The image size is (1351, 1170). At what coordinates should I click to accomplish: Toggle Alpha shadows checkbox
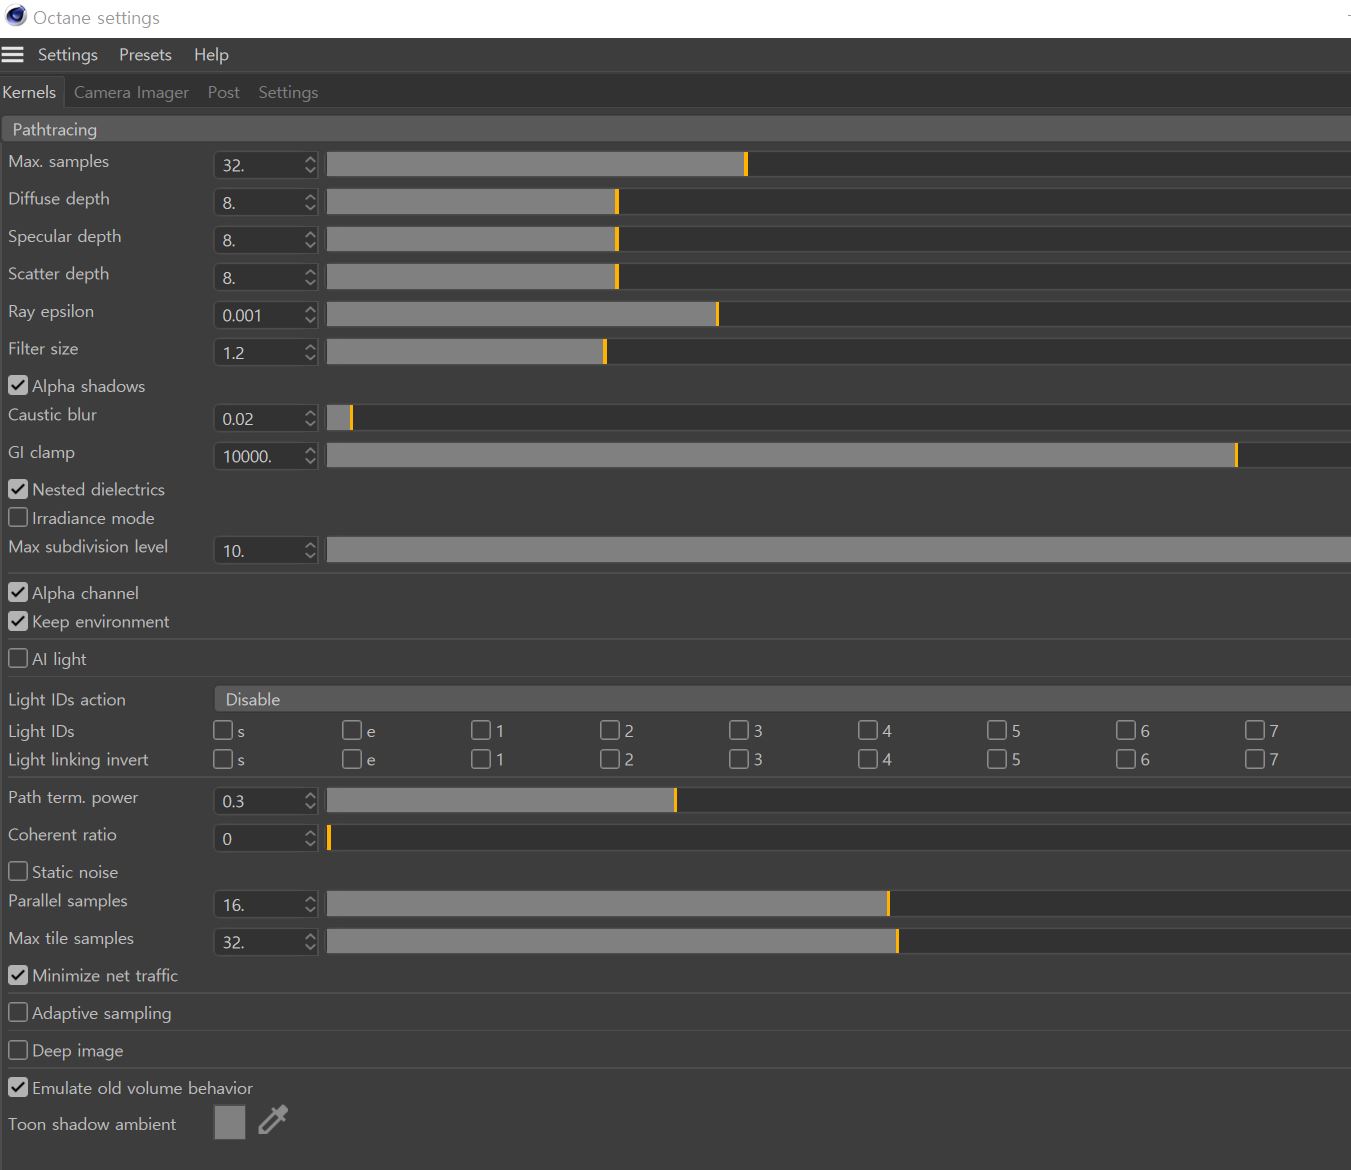18,385
